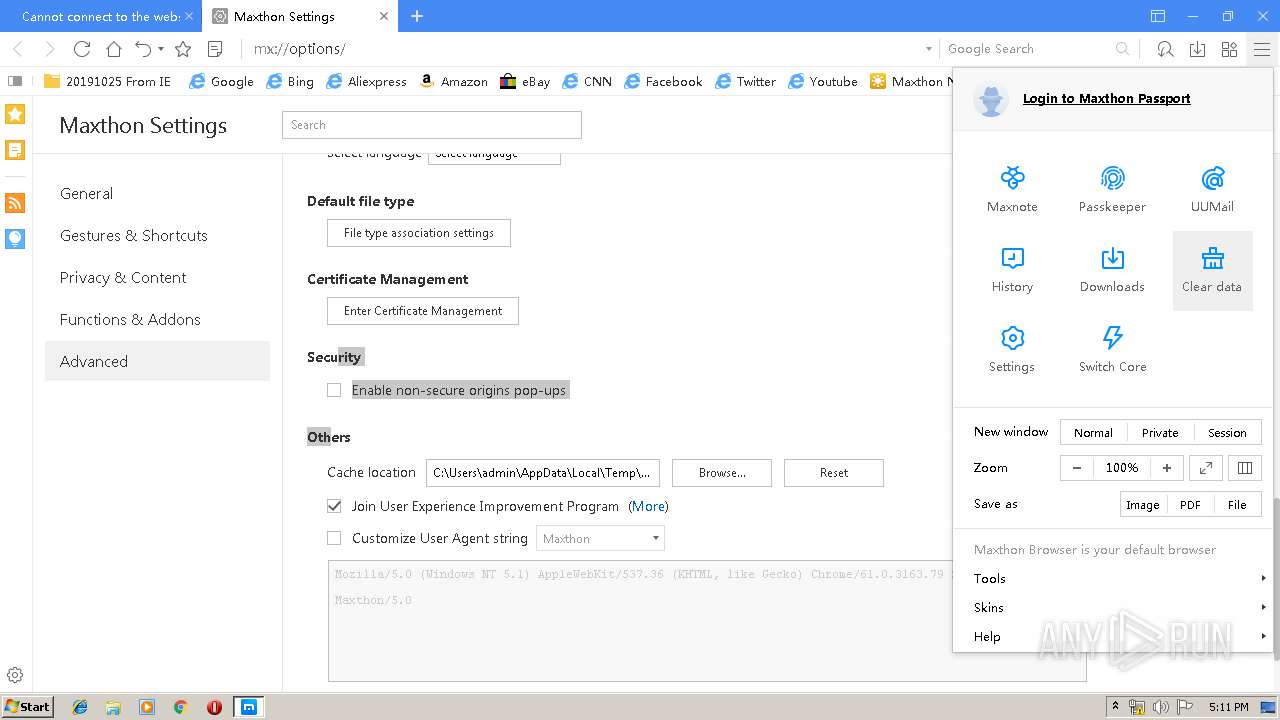Click the Browse... cache location button
This screenshot has height=720, width=1280.
pos(722,473)
